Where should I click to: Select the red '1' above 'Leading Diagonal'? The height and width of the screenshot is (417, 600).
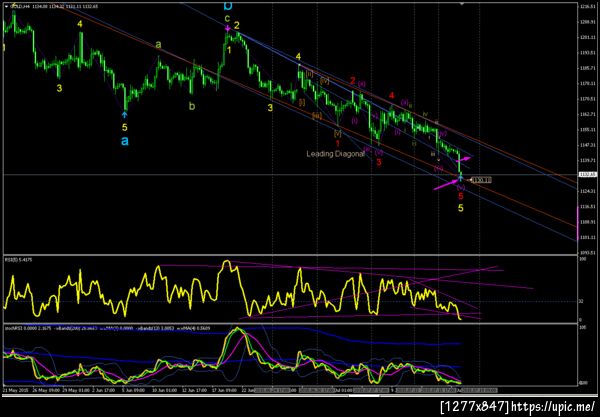click(338, 144)
